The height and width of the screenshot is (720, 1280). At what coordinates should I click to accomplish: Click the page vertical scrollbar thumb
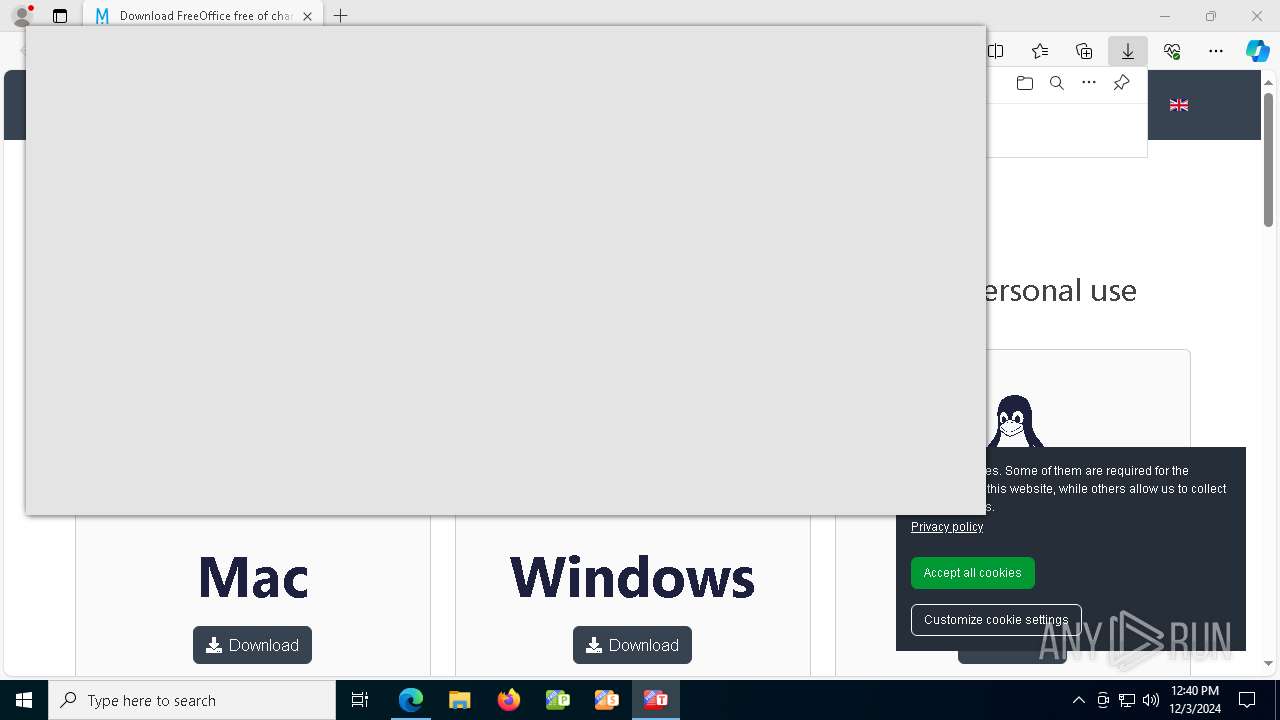[x=1268, y=160]
